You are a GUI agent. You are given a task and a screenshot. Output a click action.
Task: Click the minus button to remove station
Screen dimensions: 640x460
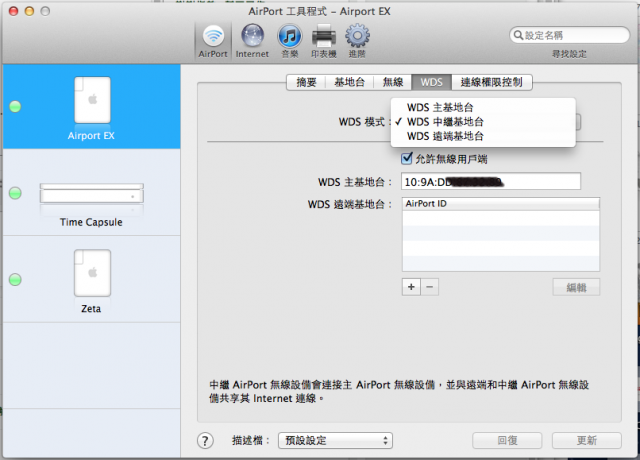click(x=429, y=287)
